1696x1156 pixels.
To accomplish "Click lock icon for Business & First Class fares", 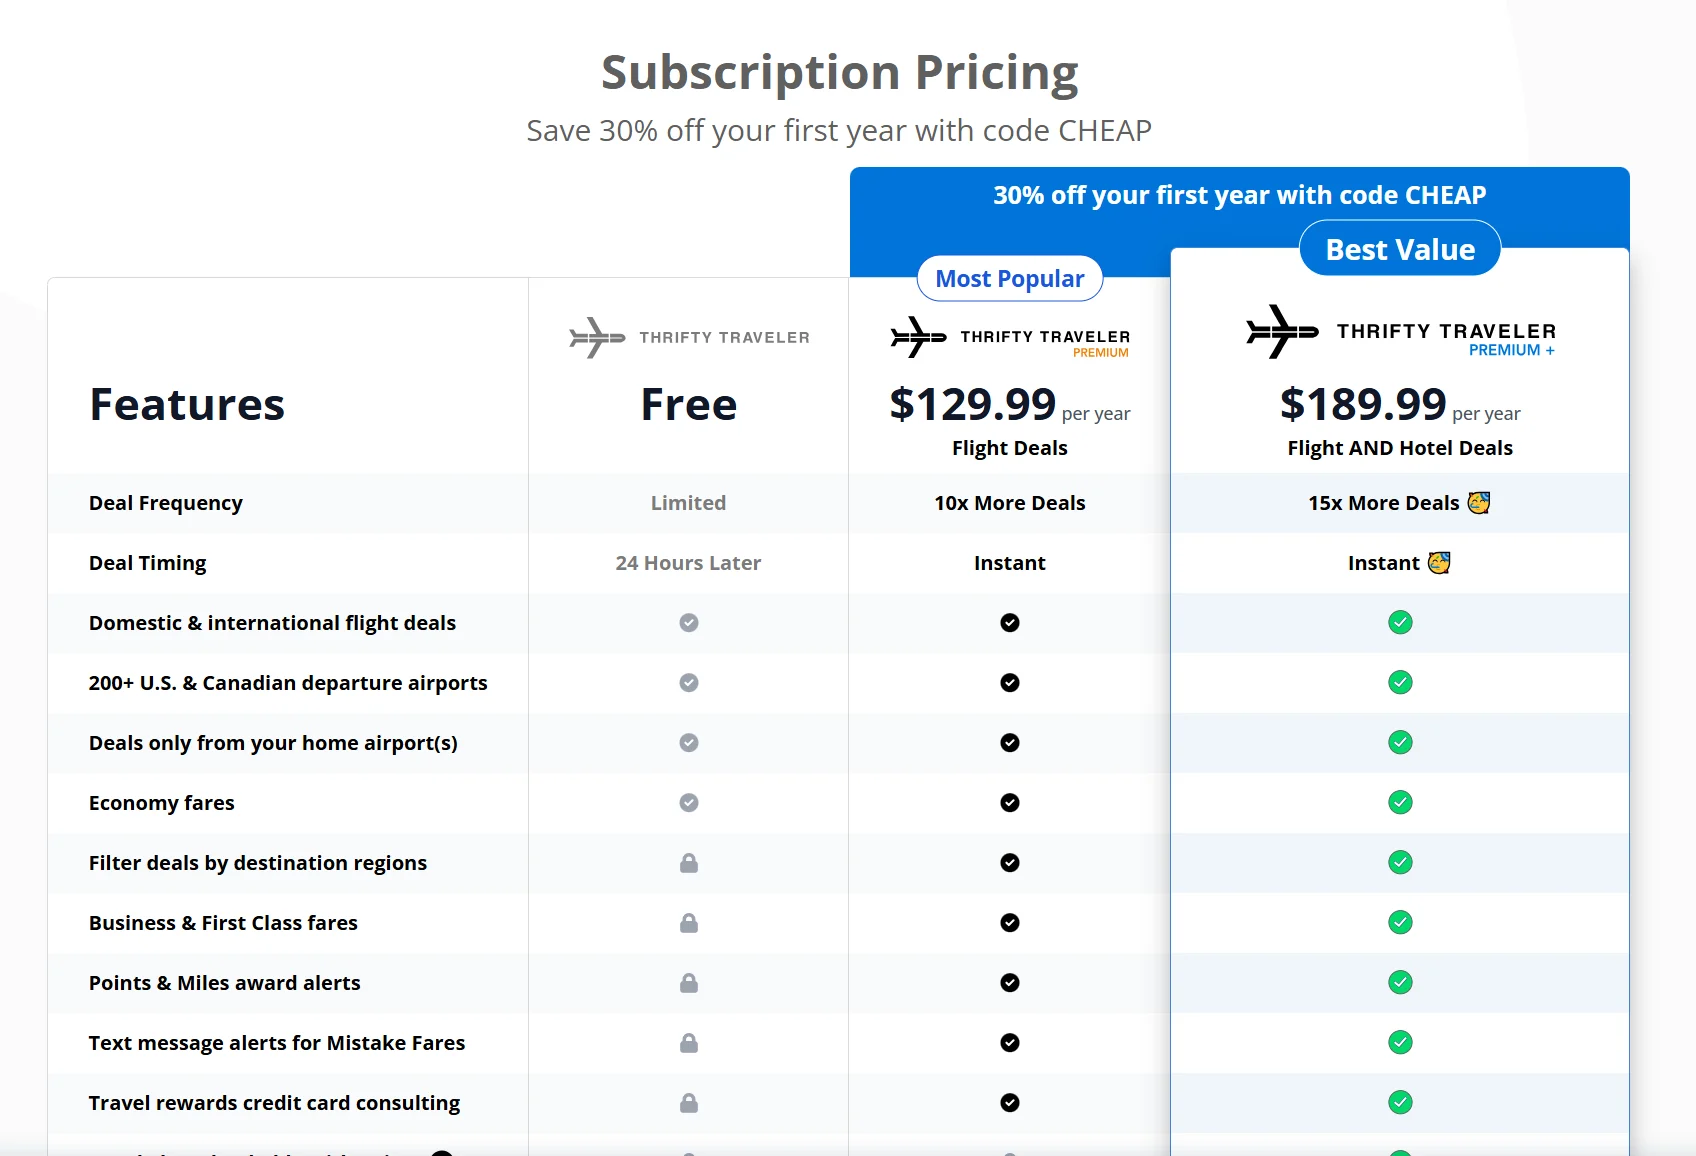I will (689, 923).
